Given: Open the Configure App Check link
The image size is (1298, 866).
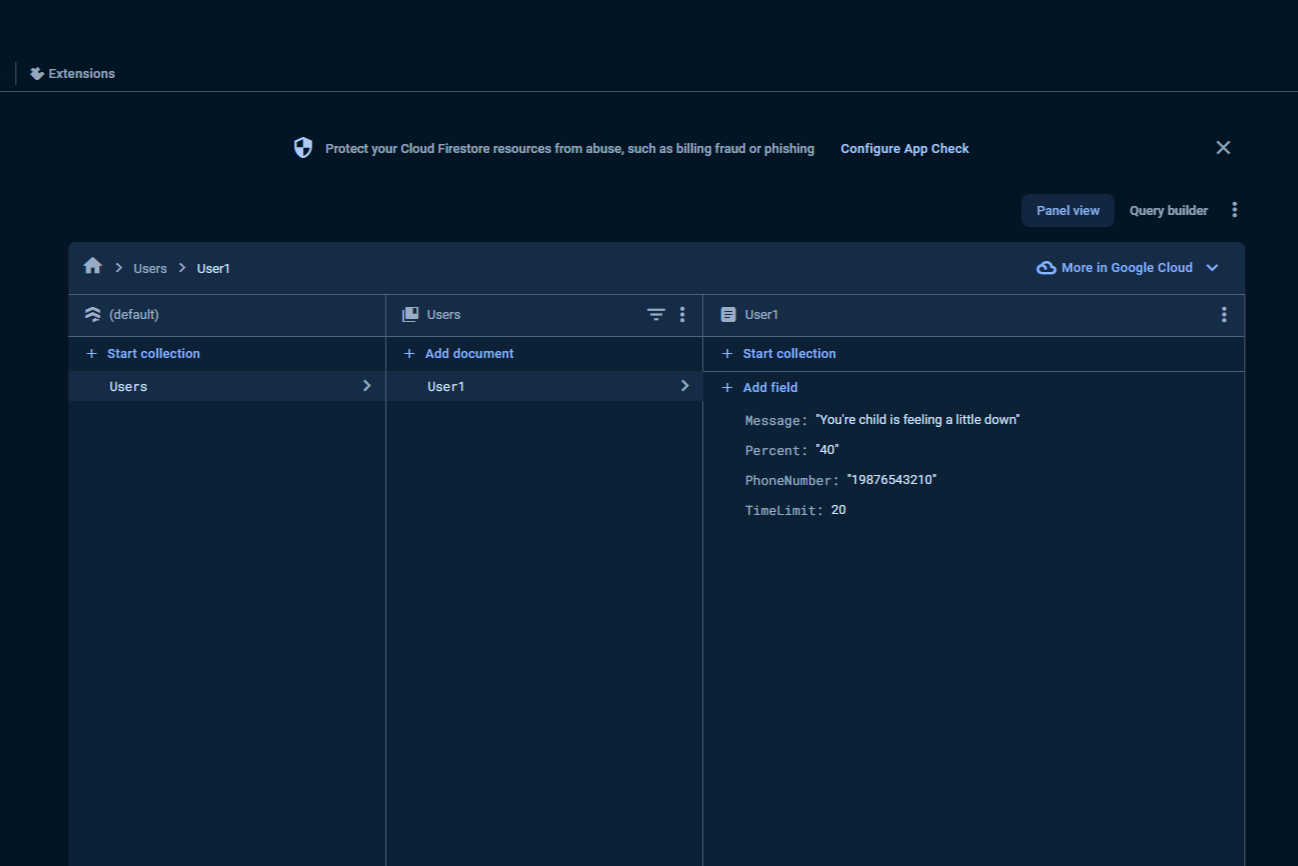Looking at the screenshot, I should (x=905, y=148).
